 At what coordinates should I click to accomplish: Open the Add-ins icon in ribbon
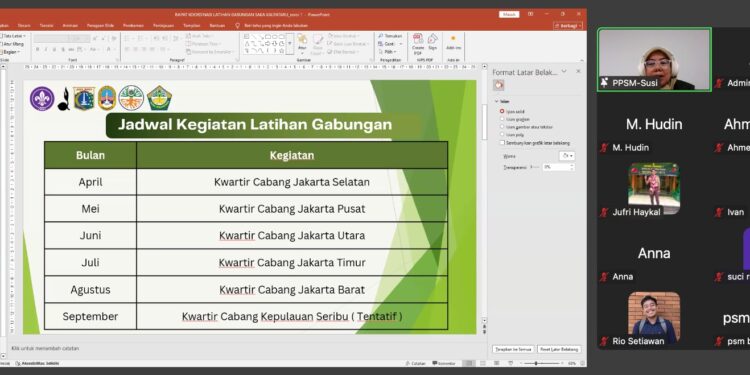pos(453,42)
